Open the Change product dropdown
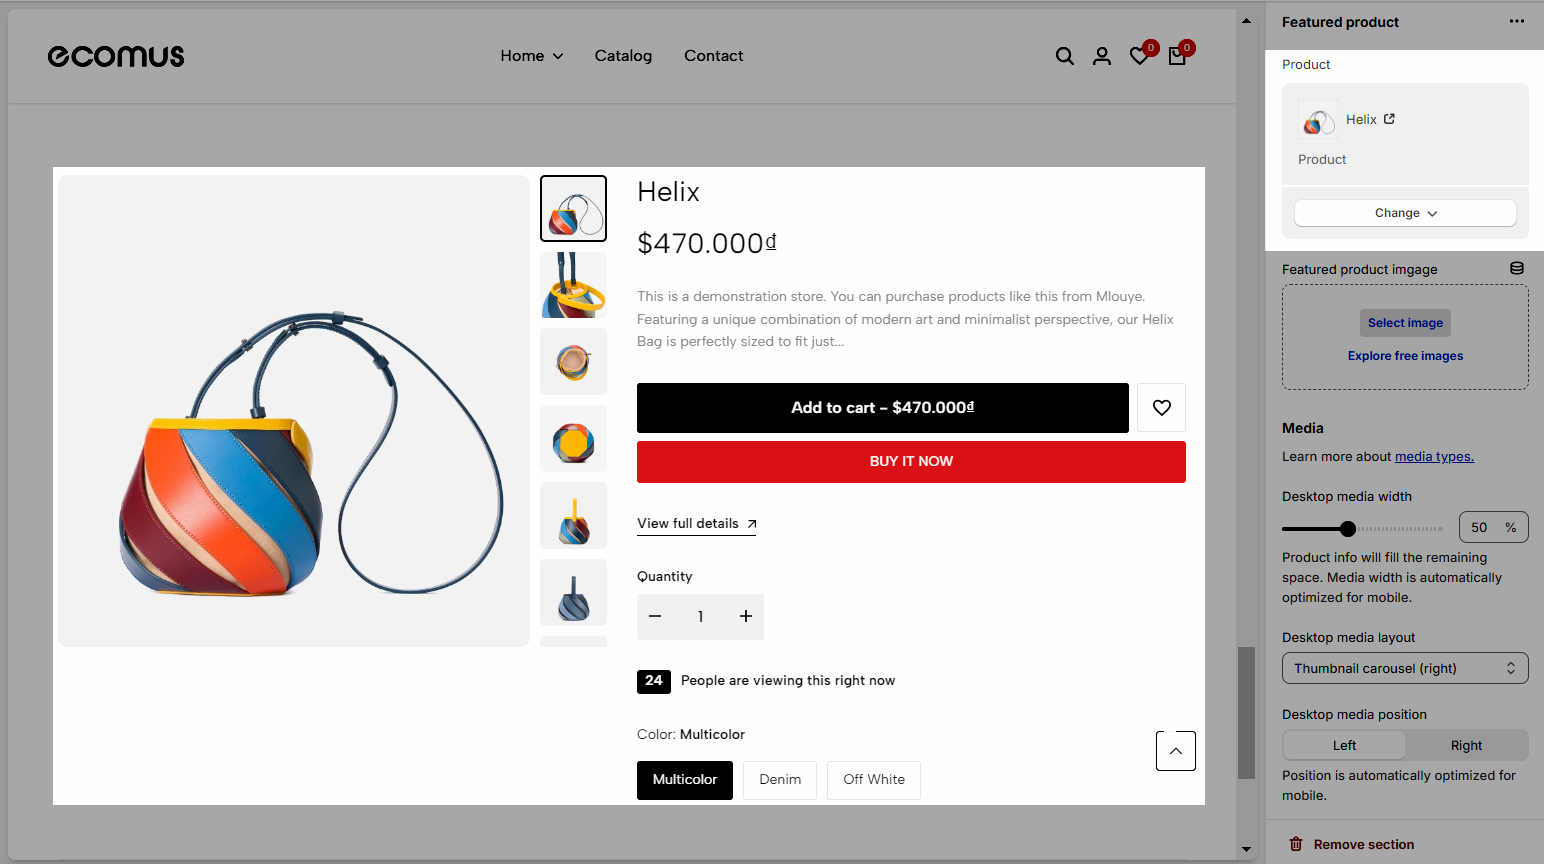The width and height of the screenshot is (1544, 864). coord(1405,213)
